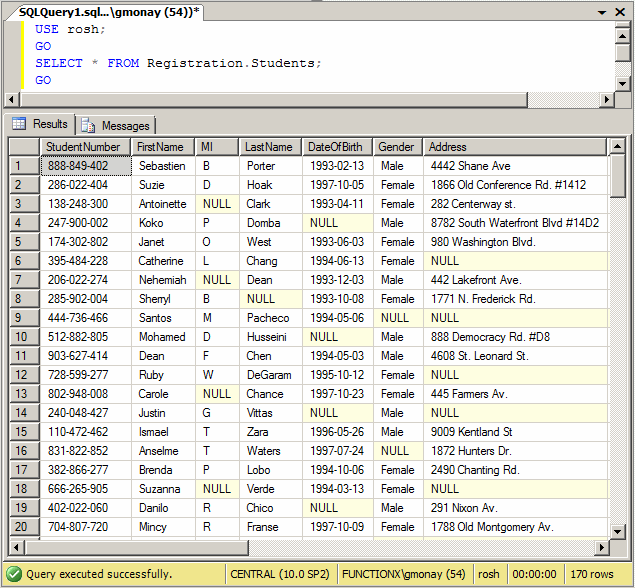The image size is (635, 588).
Task: Select the FirstName column header
Action: point(163,147)
